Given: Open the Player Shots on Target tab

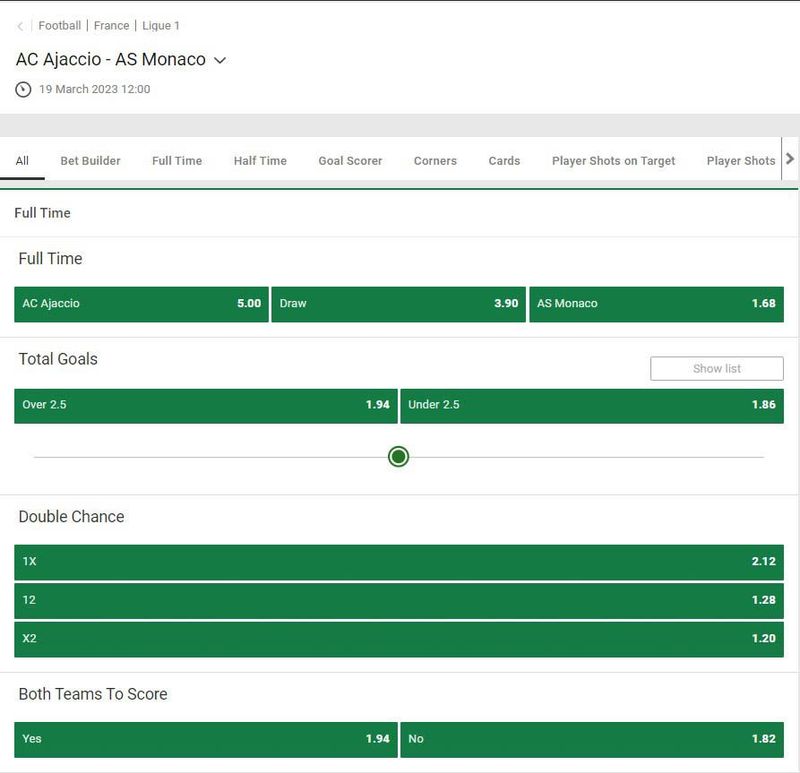Looking at the screenshot, I should pos(613,161).
